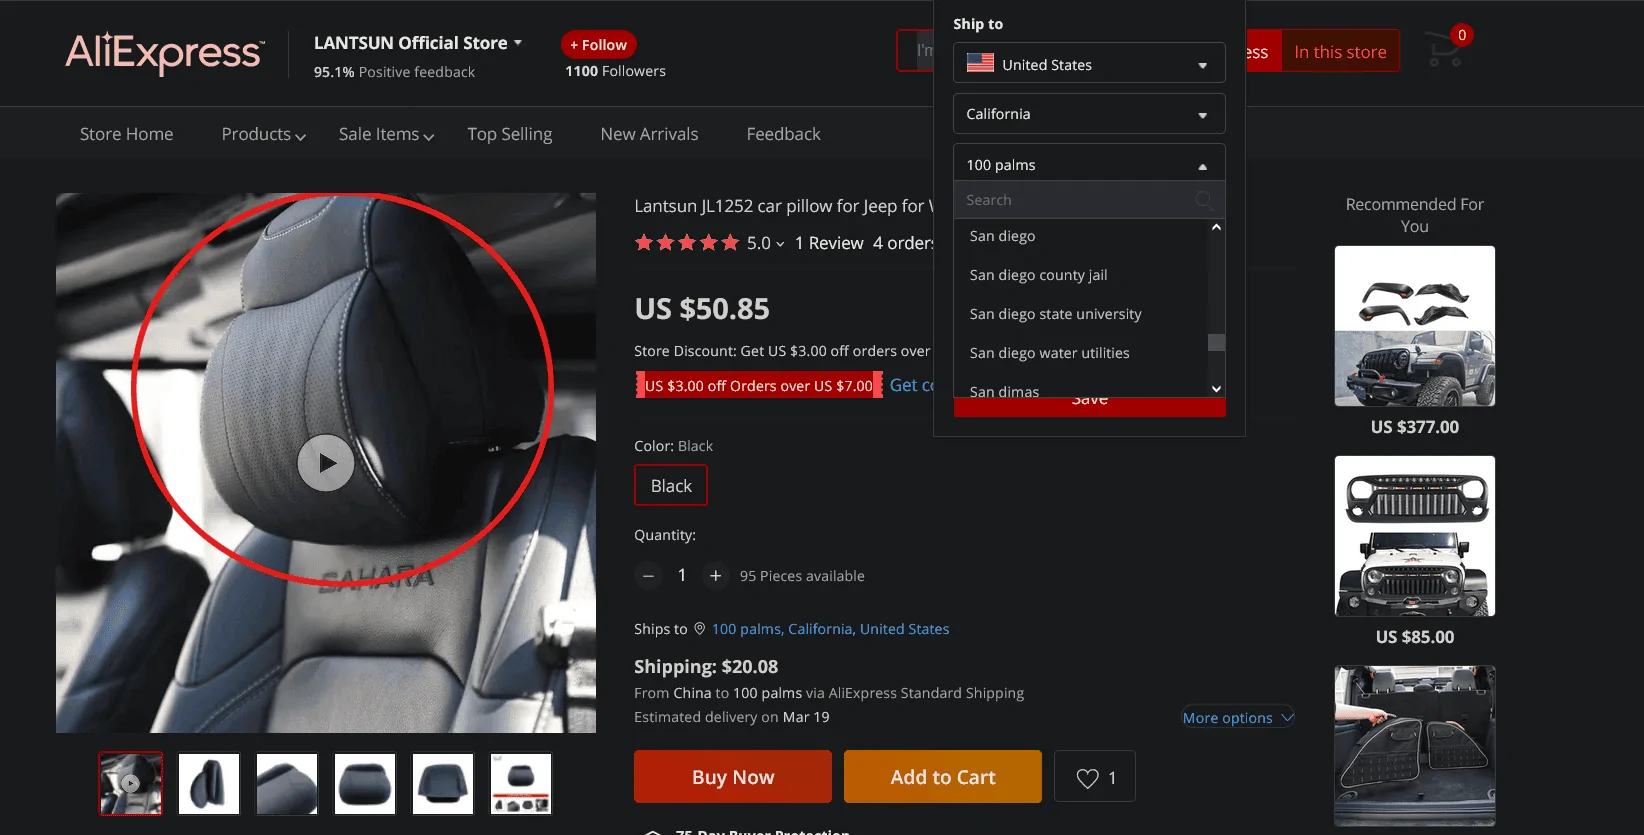
Task: Collapse the 100 palms city dropdown
Action: (x=1089, y=164)
